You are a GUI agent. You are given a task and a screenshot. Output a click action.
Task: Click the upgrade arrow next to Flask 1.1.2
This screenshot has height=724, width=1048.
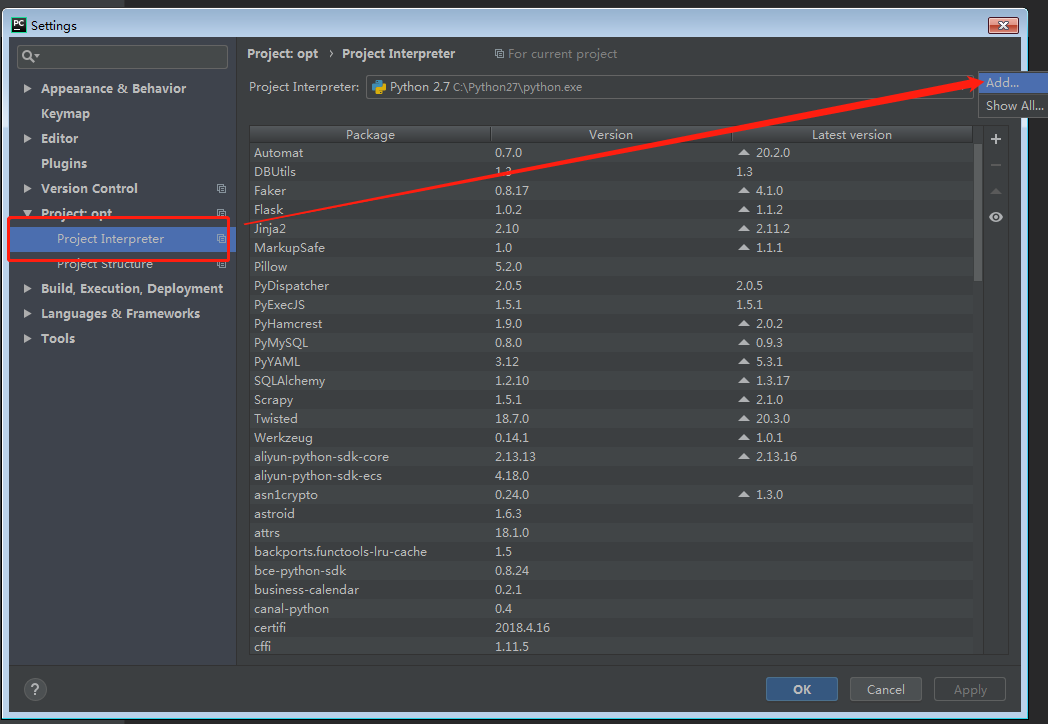[x=744, y=209]
